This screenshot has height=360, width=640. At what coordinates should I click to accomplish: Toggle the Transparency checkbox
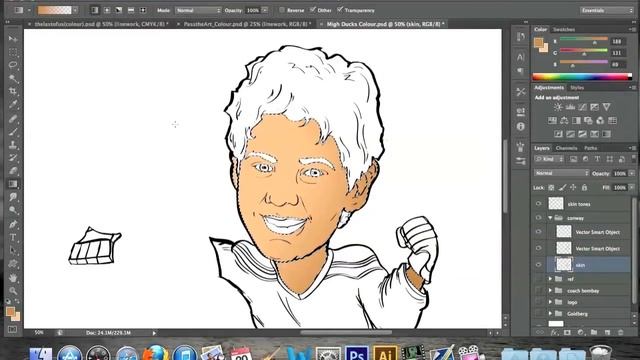click(x=340, y=10)
